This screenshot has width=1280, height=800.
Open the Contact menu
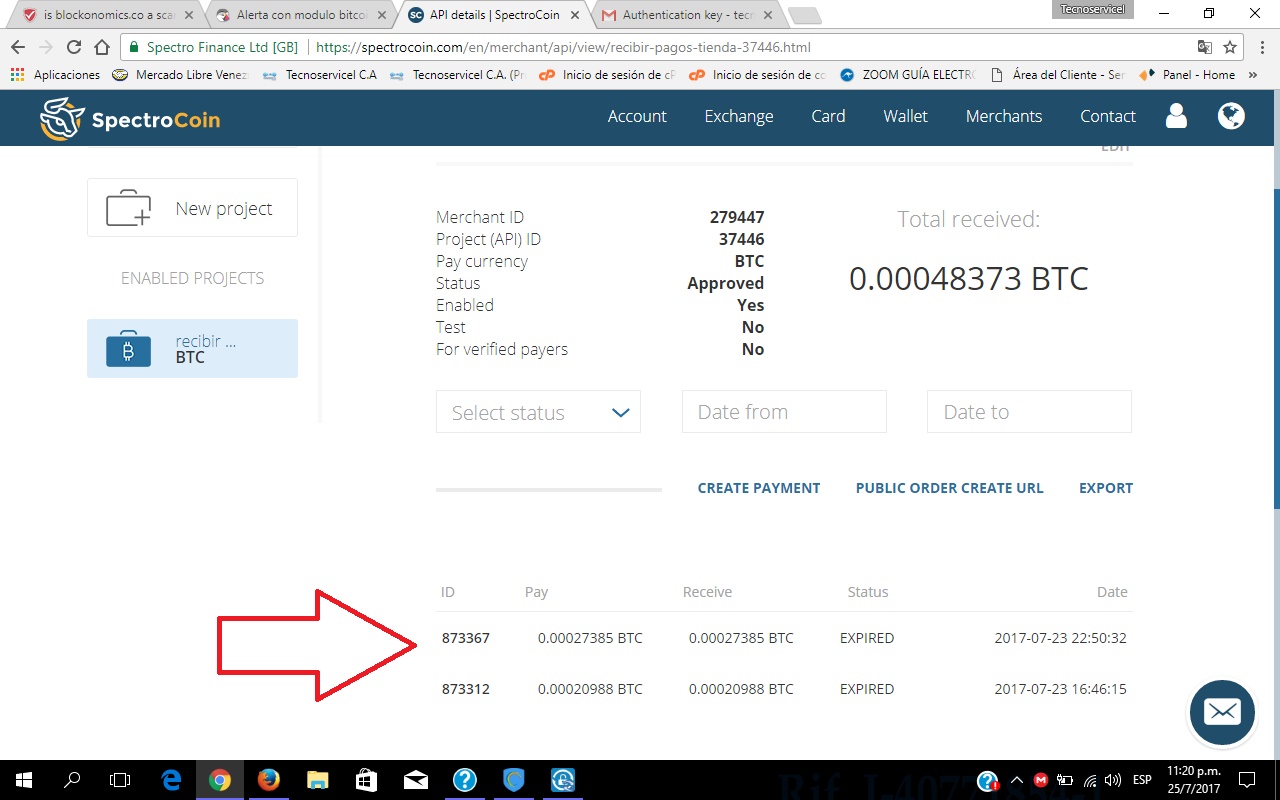point(1108,116)
